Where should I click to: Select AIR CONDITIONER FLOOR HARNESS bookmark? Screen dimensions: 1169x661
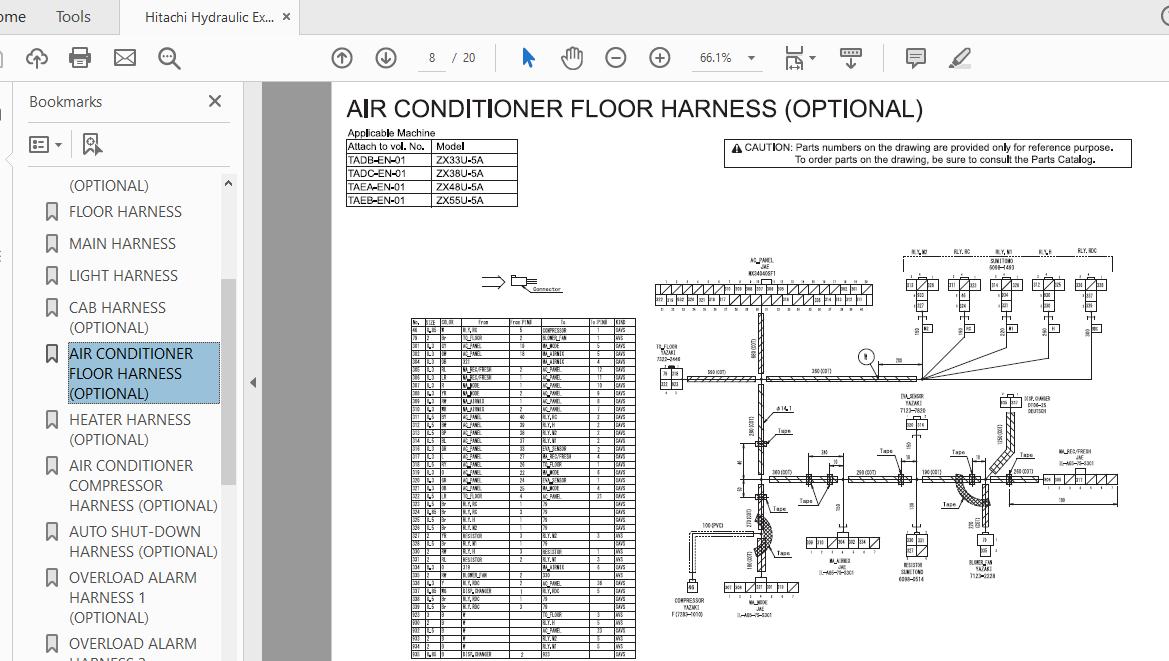(144, 373)
